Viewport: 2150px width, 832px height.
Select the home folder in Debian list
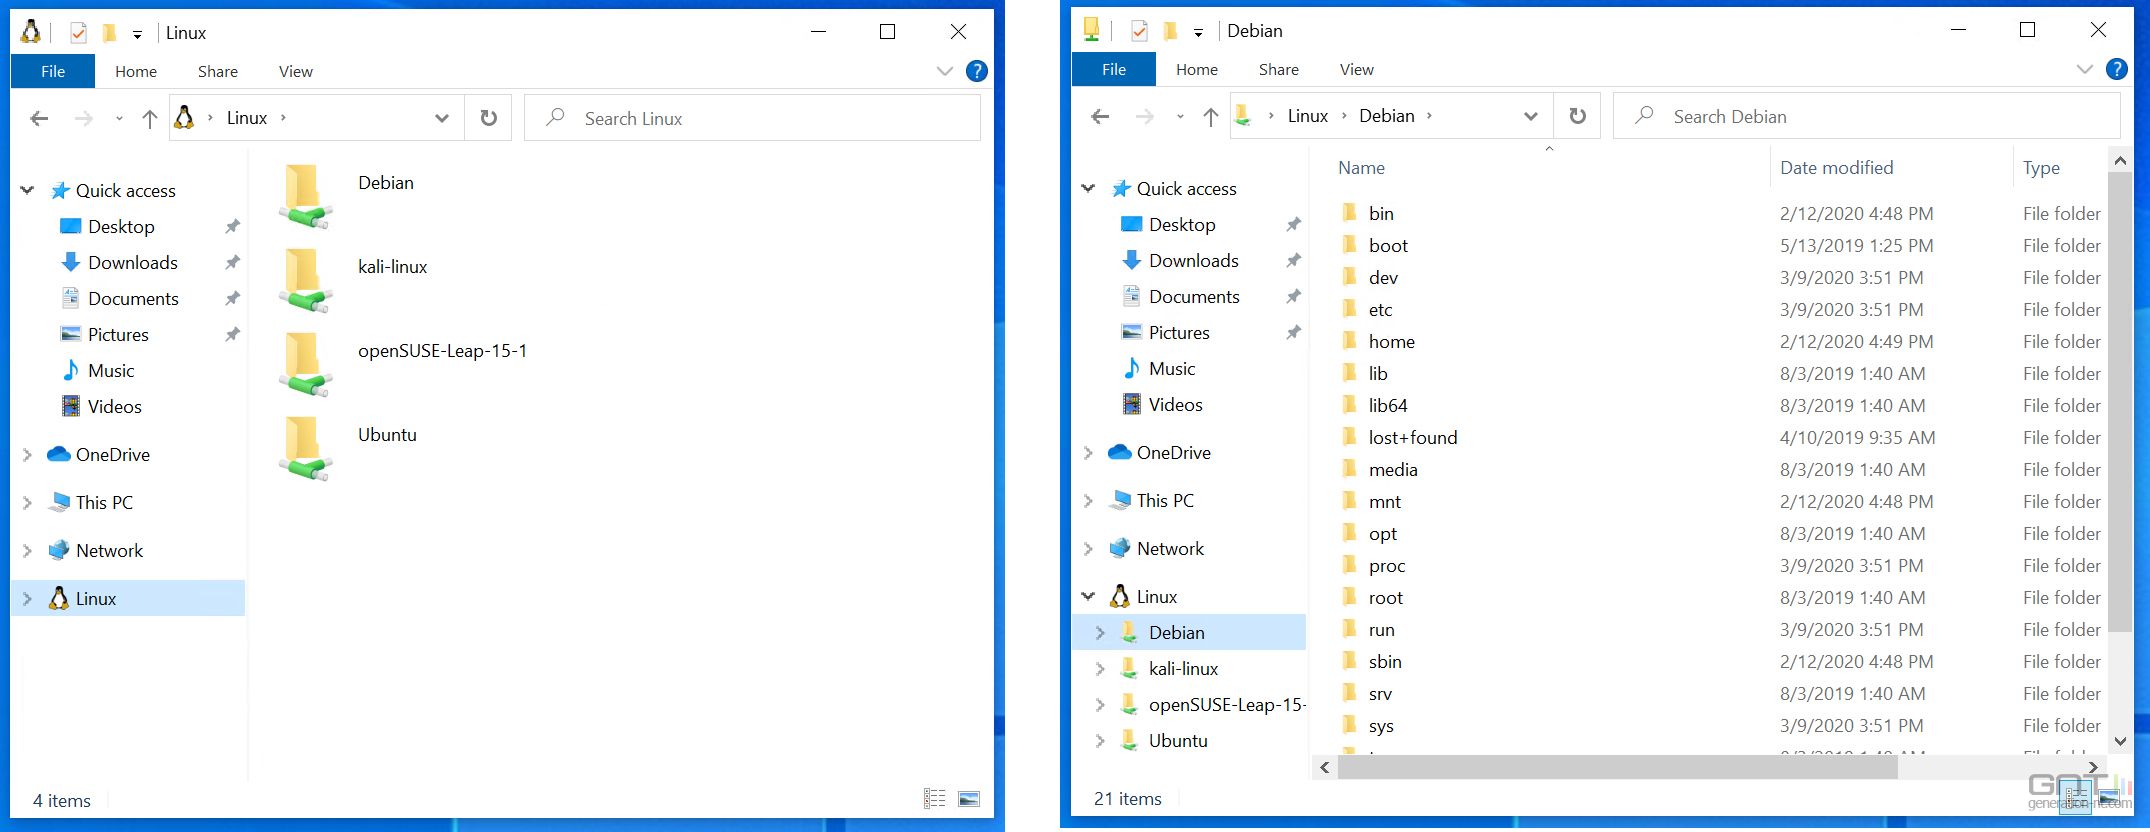[x=1391, y=341]
